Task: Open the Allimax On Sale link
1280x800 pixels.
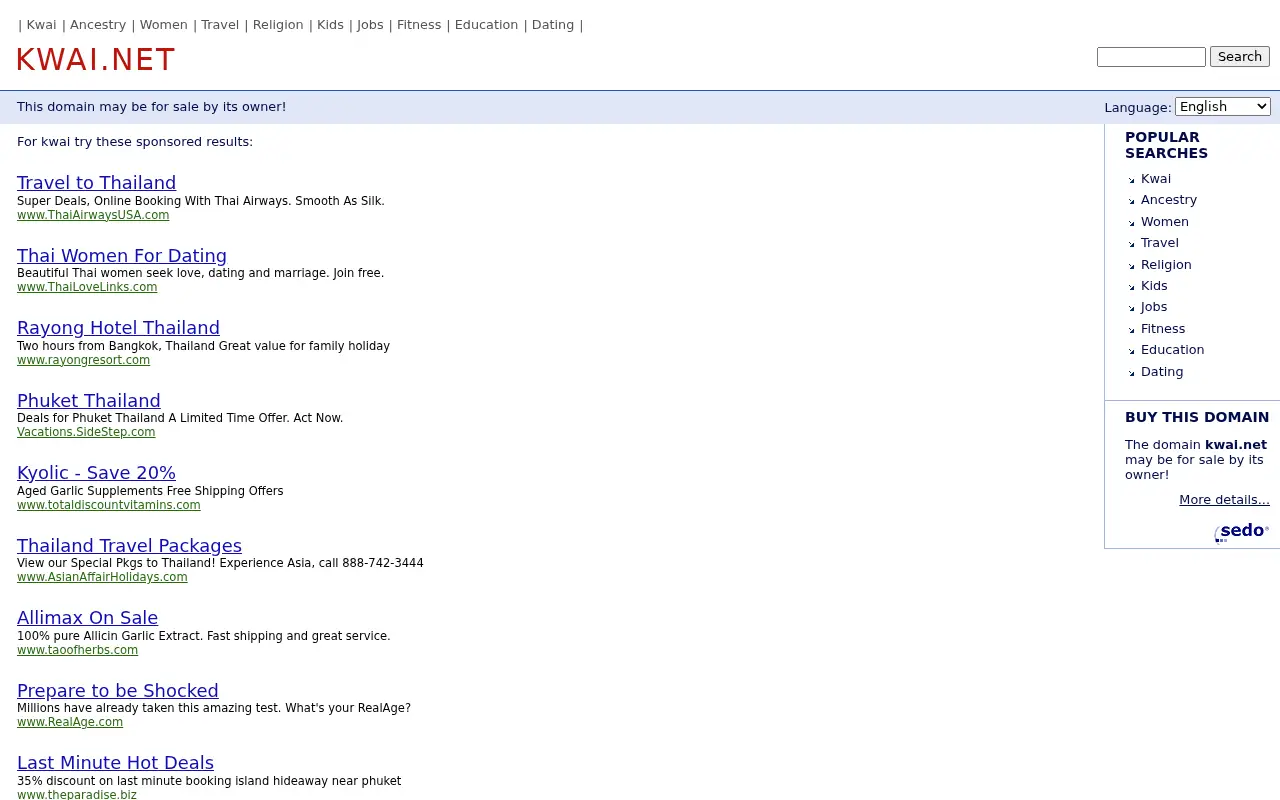Action: pos(87,618)
